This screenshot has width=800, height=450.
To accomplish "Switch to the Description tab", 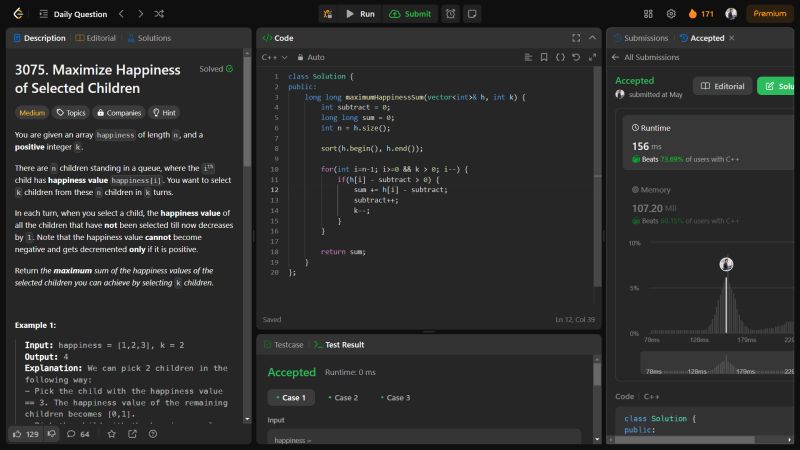I will point(40,38).
